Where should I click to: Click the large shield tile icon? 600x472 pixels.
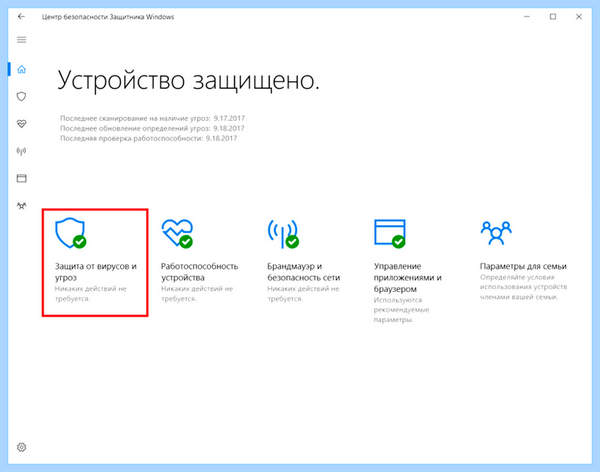(x=70, y=233)
